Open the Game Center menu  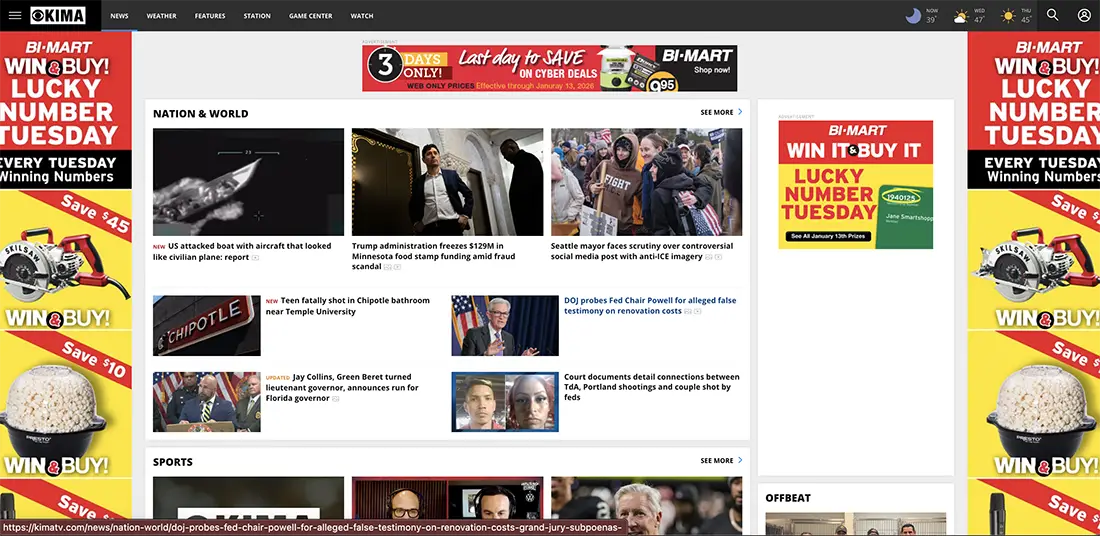click(311, 15)
